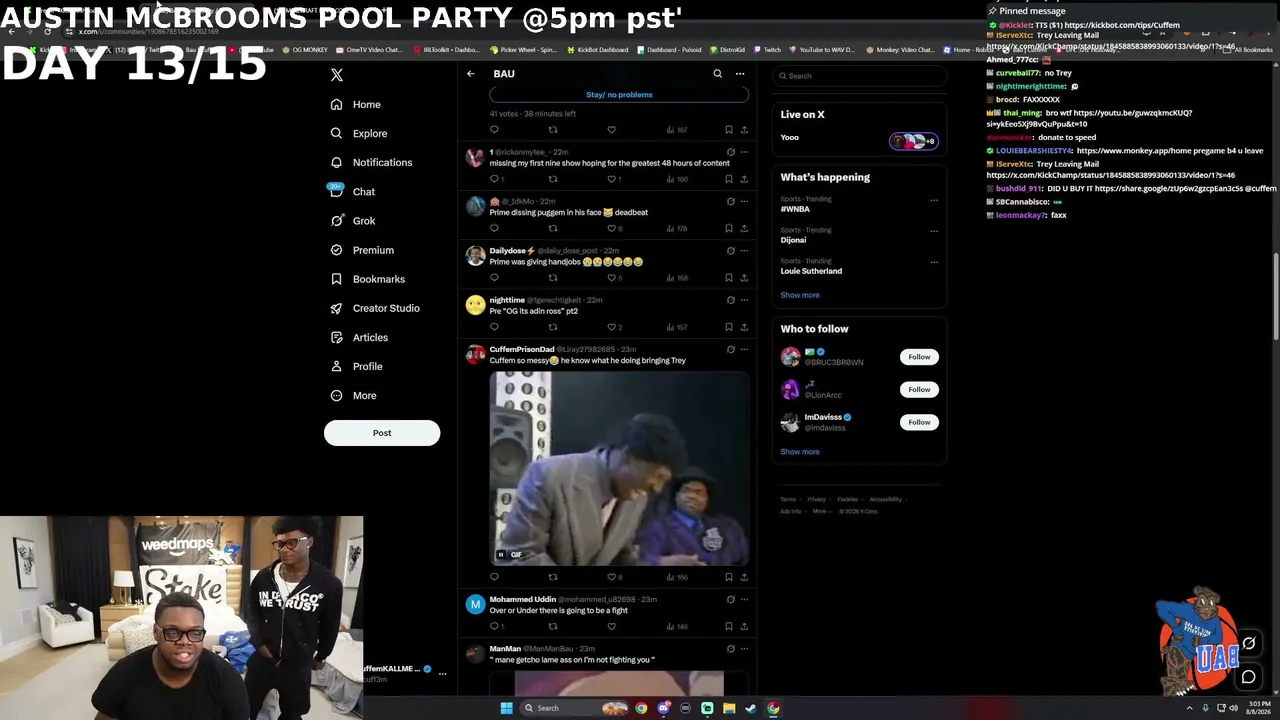Viewport: 1280px width, 720px height.
Task: Open Steam from the taskbar
Action: point(751,708)
